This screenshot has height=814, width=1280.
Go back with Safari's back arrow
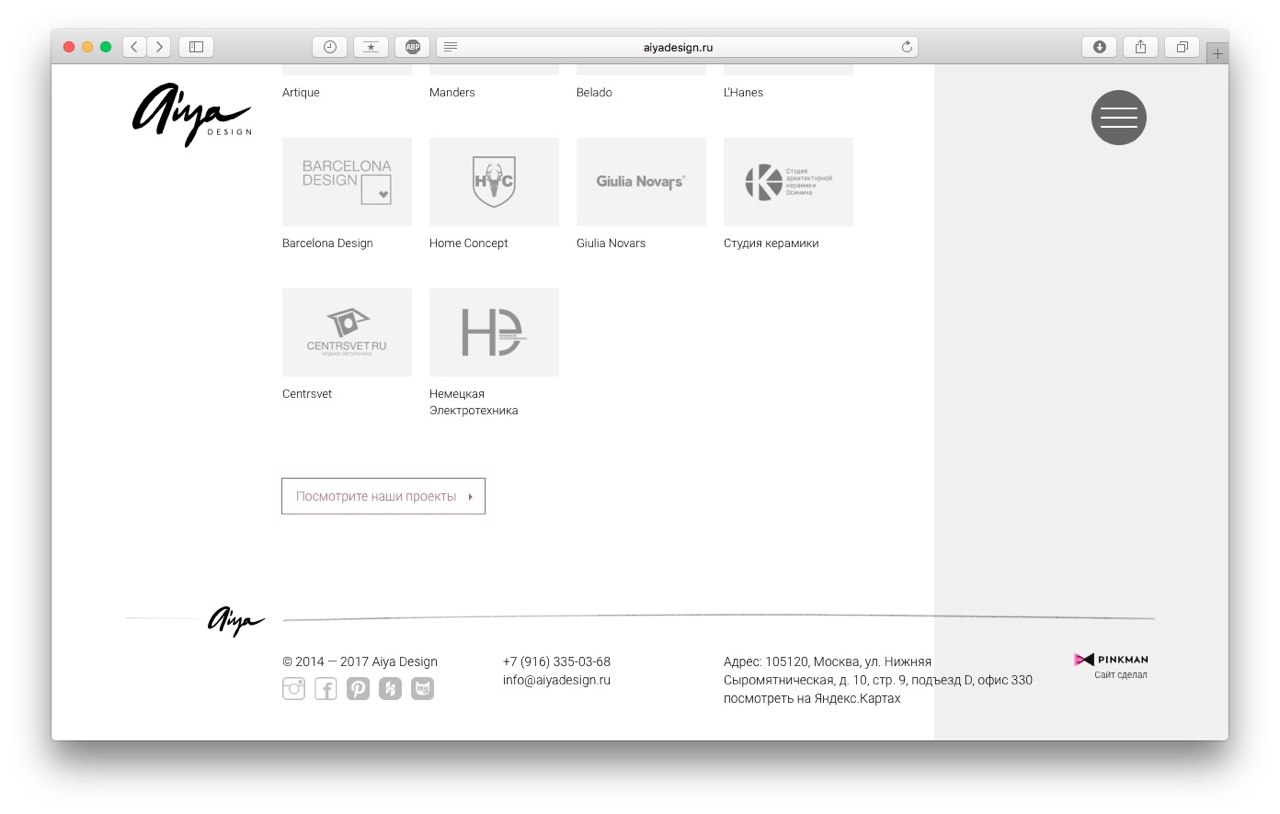(135, 47)
